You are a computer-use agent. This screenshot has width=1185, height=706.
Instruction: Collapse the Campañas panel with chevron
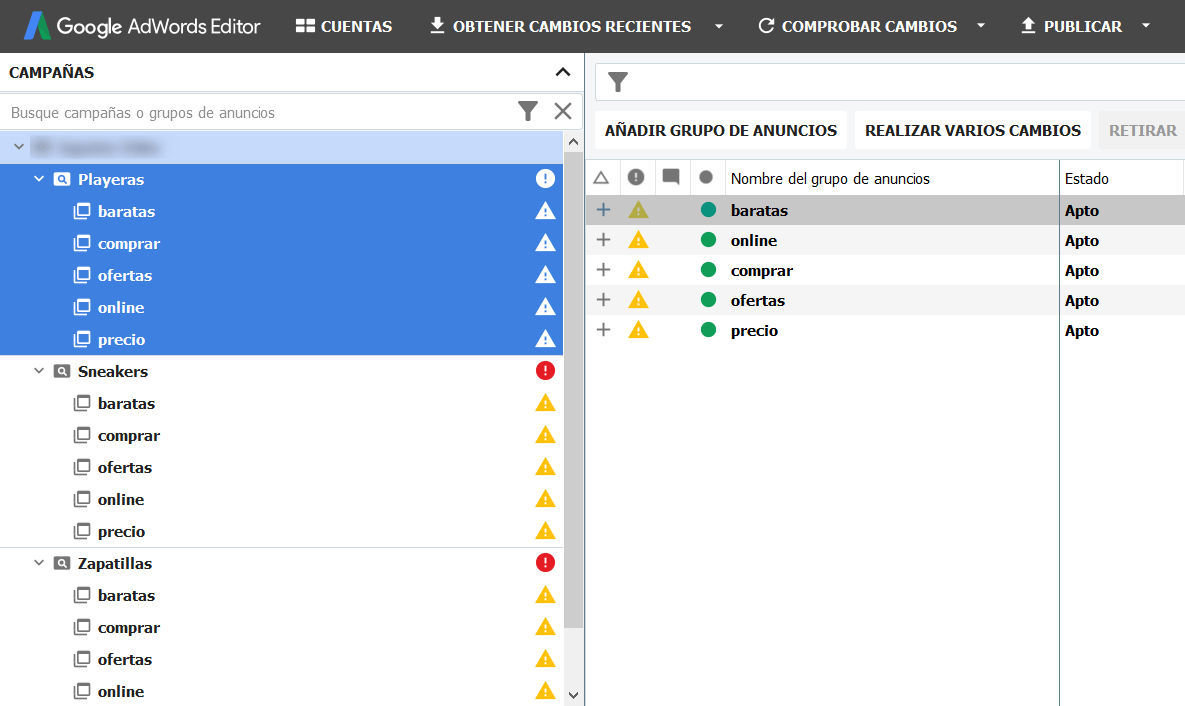point(562,73)
